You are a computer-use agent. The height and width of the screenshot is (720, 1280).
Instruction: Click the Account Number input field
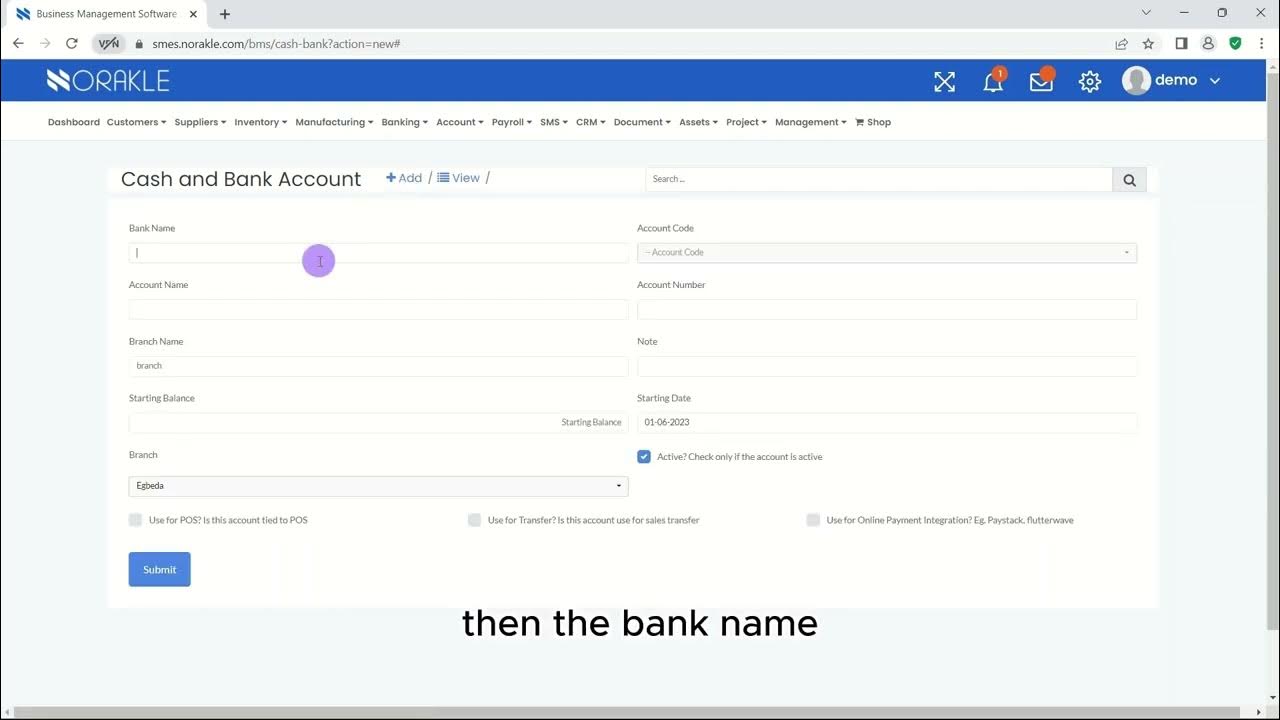[887, 310]
